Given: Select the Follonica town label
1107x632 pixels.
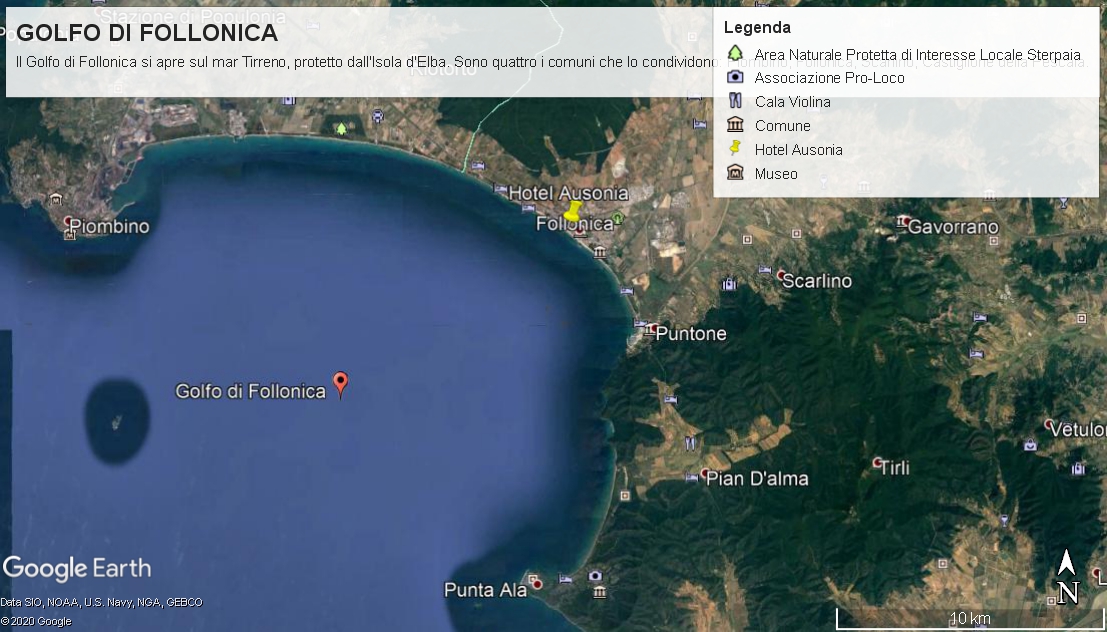Looking at the screenshot, I should click(575, 225).
